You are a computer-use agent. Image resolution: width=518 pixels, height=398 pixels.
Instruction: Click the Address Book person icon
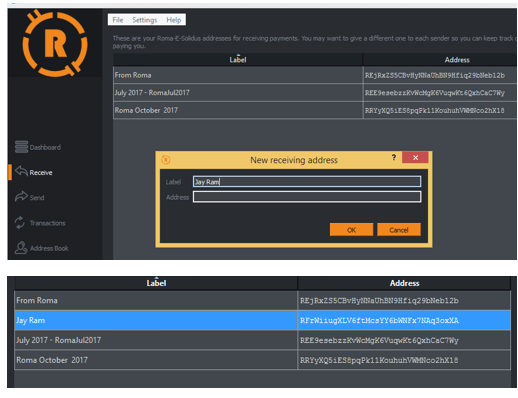point(21,248)
